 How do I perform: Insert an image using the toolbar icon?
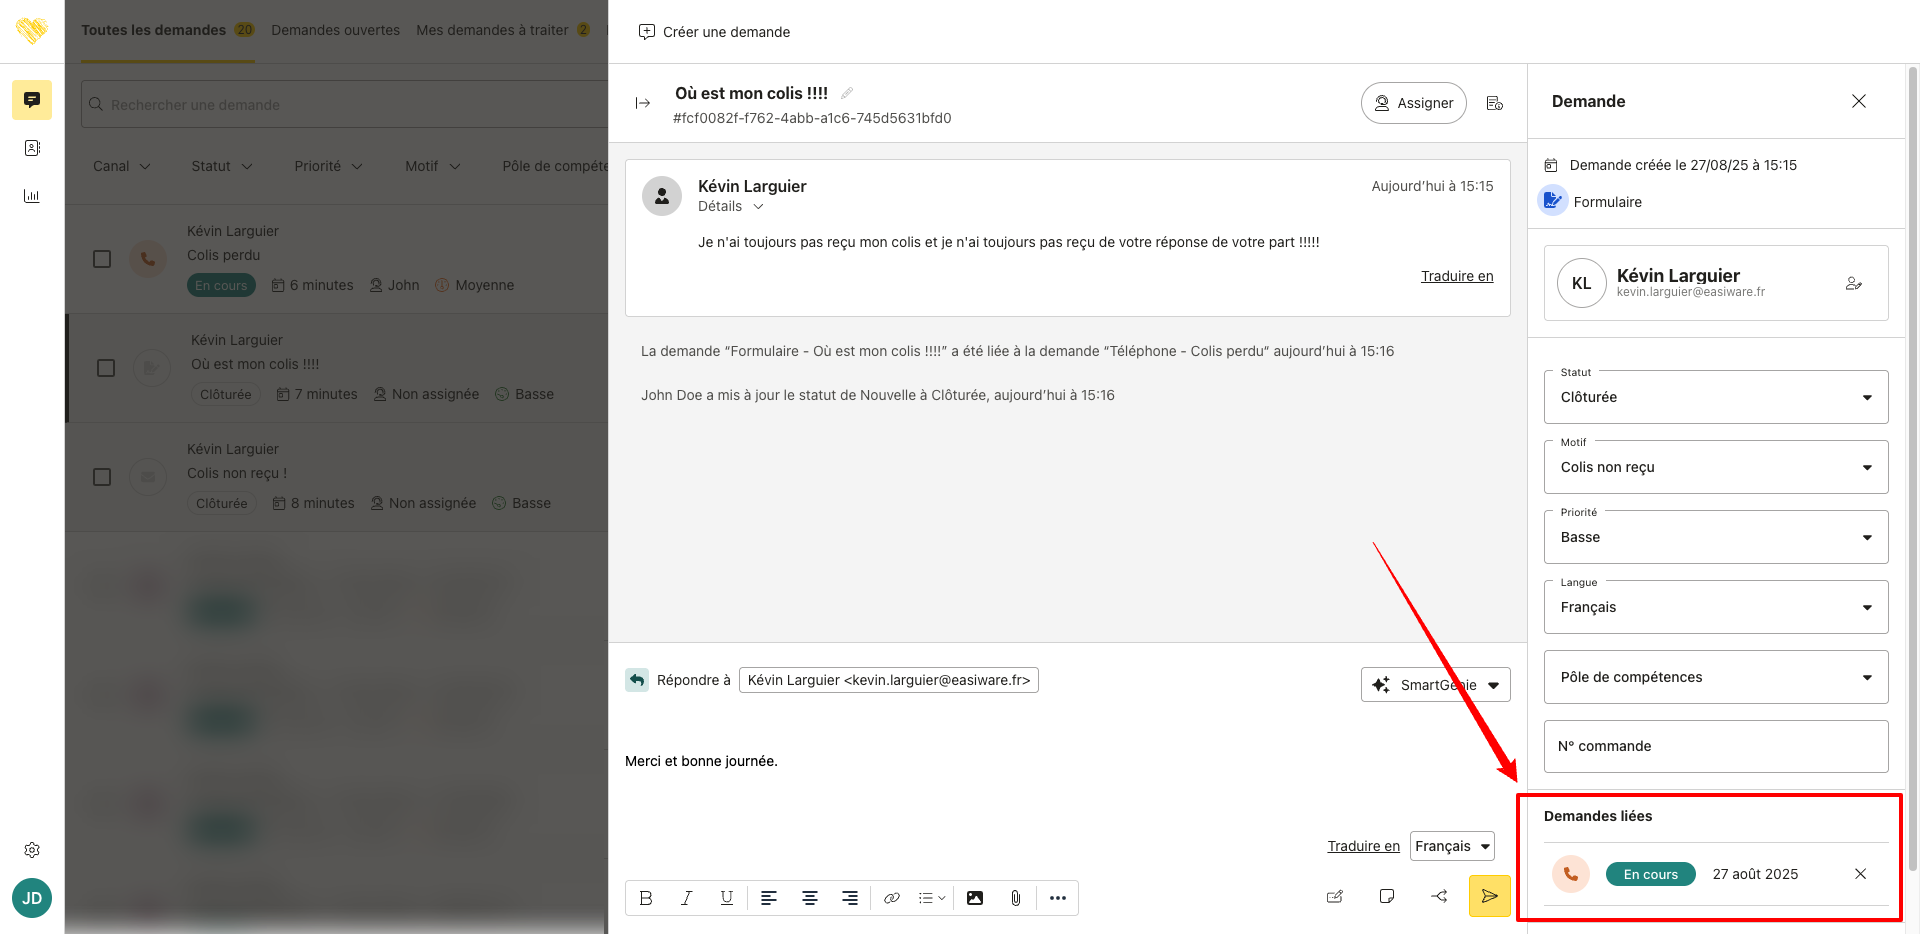click(x=974, y=898)
